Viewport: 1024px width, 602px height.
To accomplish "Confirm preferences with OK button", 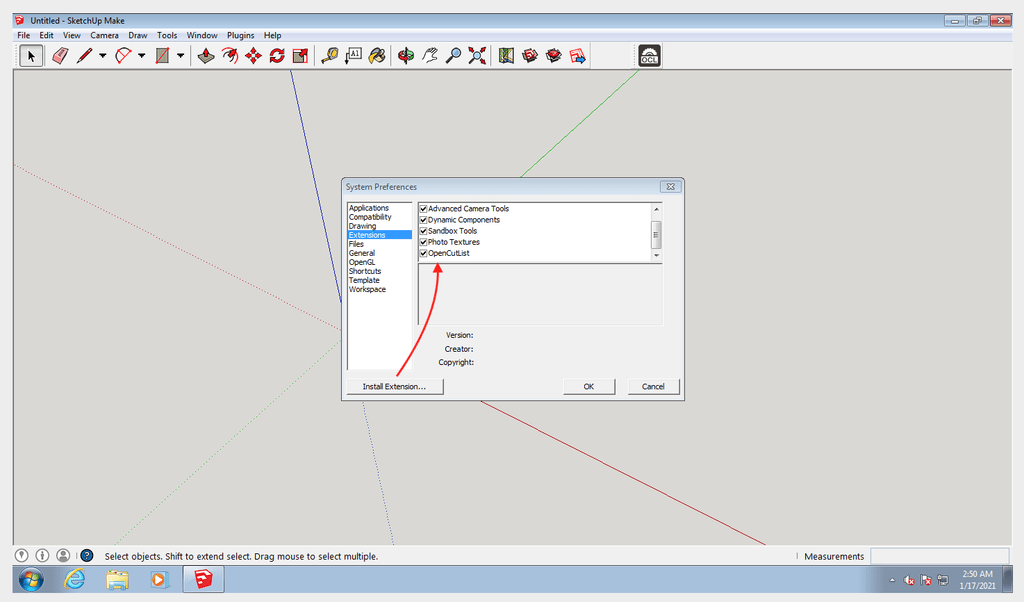I will pyautogui.click(x=588, y=387).
